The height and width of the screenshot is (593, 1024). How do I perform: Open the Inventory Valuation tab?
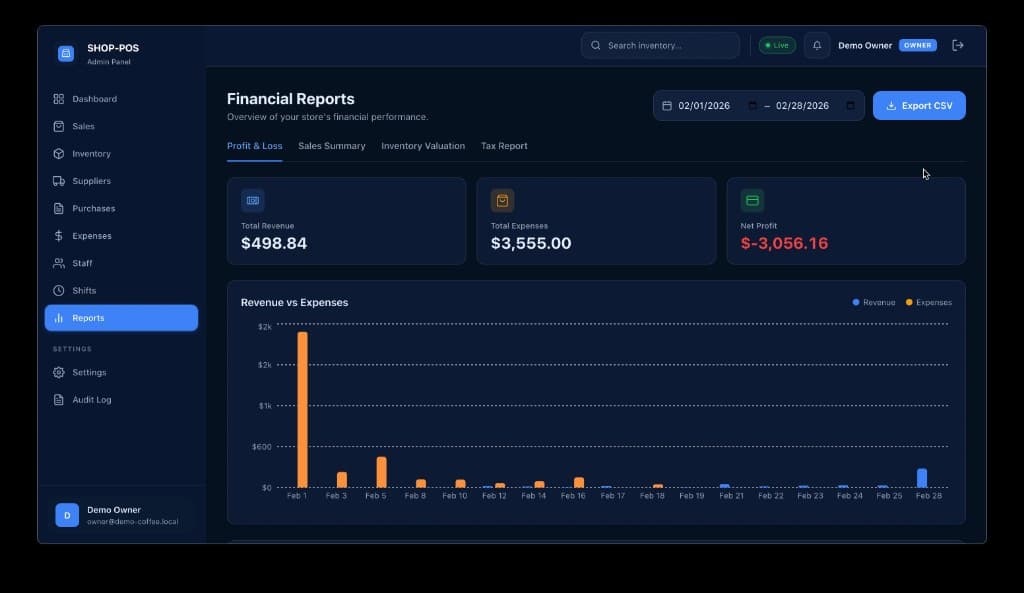(423, 146)
